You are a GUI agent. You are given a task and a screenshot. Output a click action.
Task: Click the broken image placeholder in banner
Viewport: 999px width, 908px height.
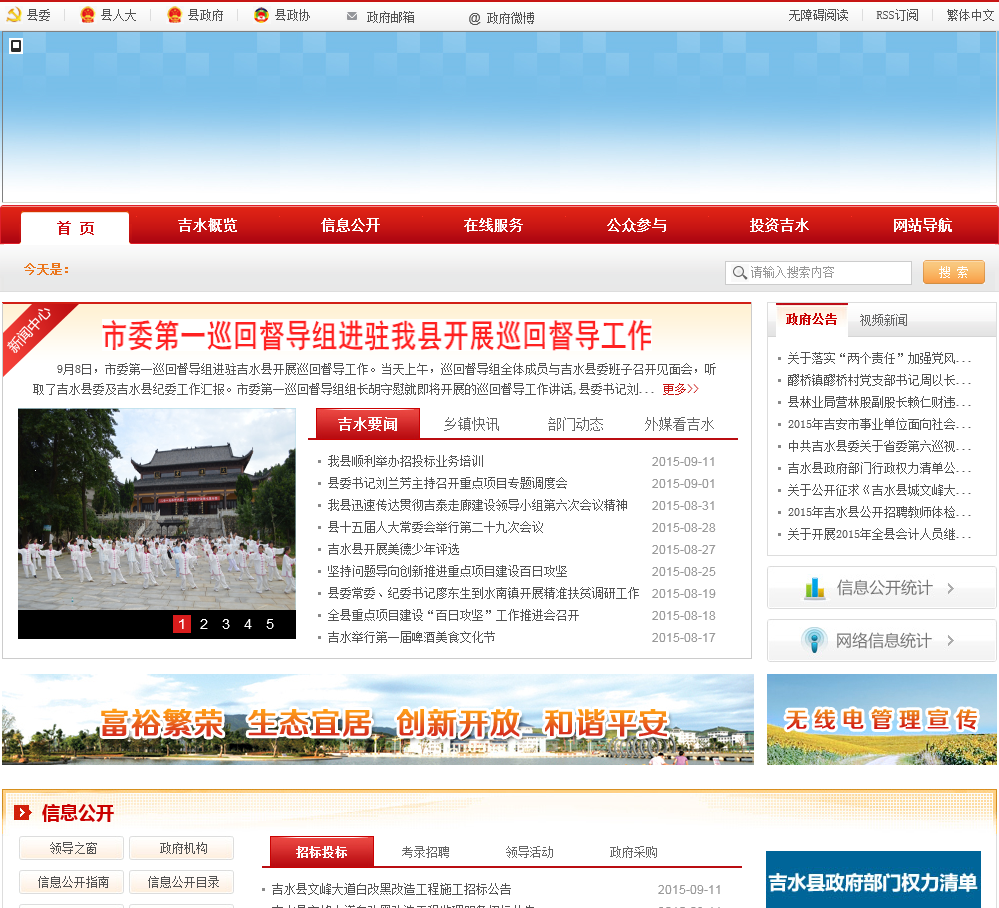click(16, 45)
